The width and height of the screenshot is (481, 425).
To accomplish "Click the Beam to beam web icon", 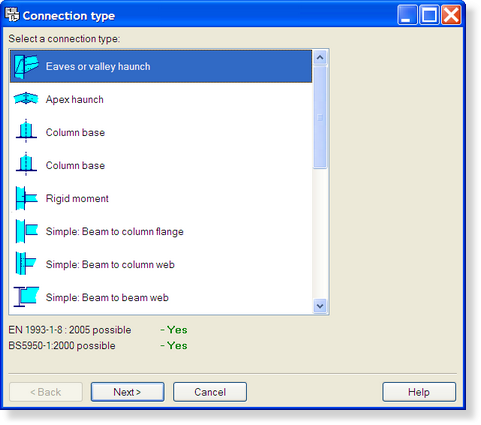I will point(26,296).
